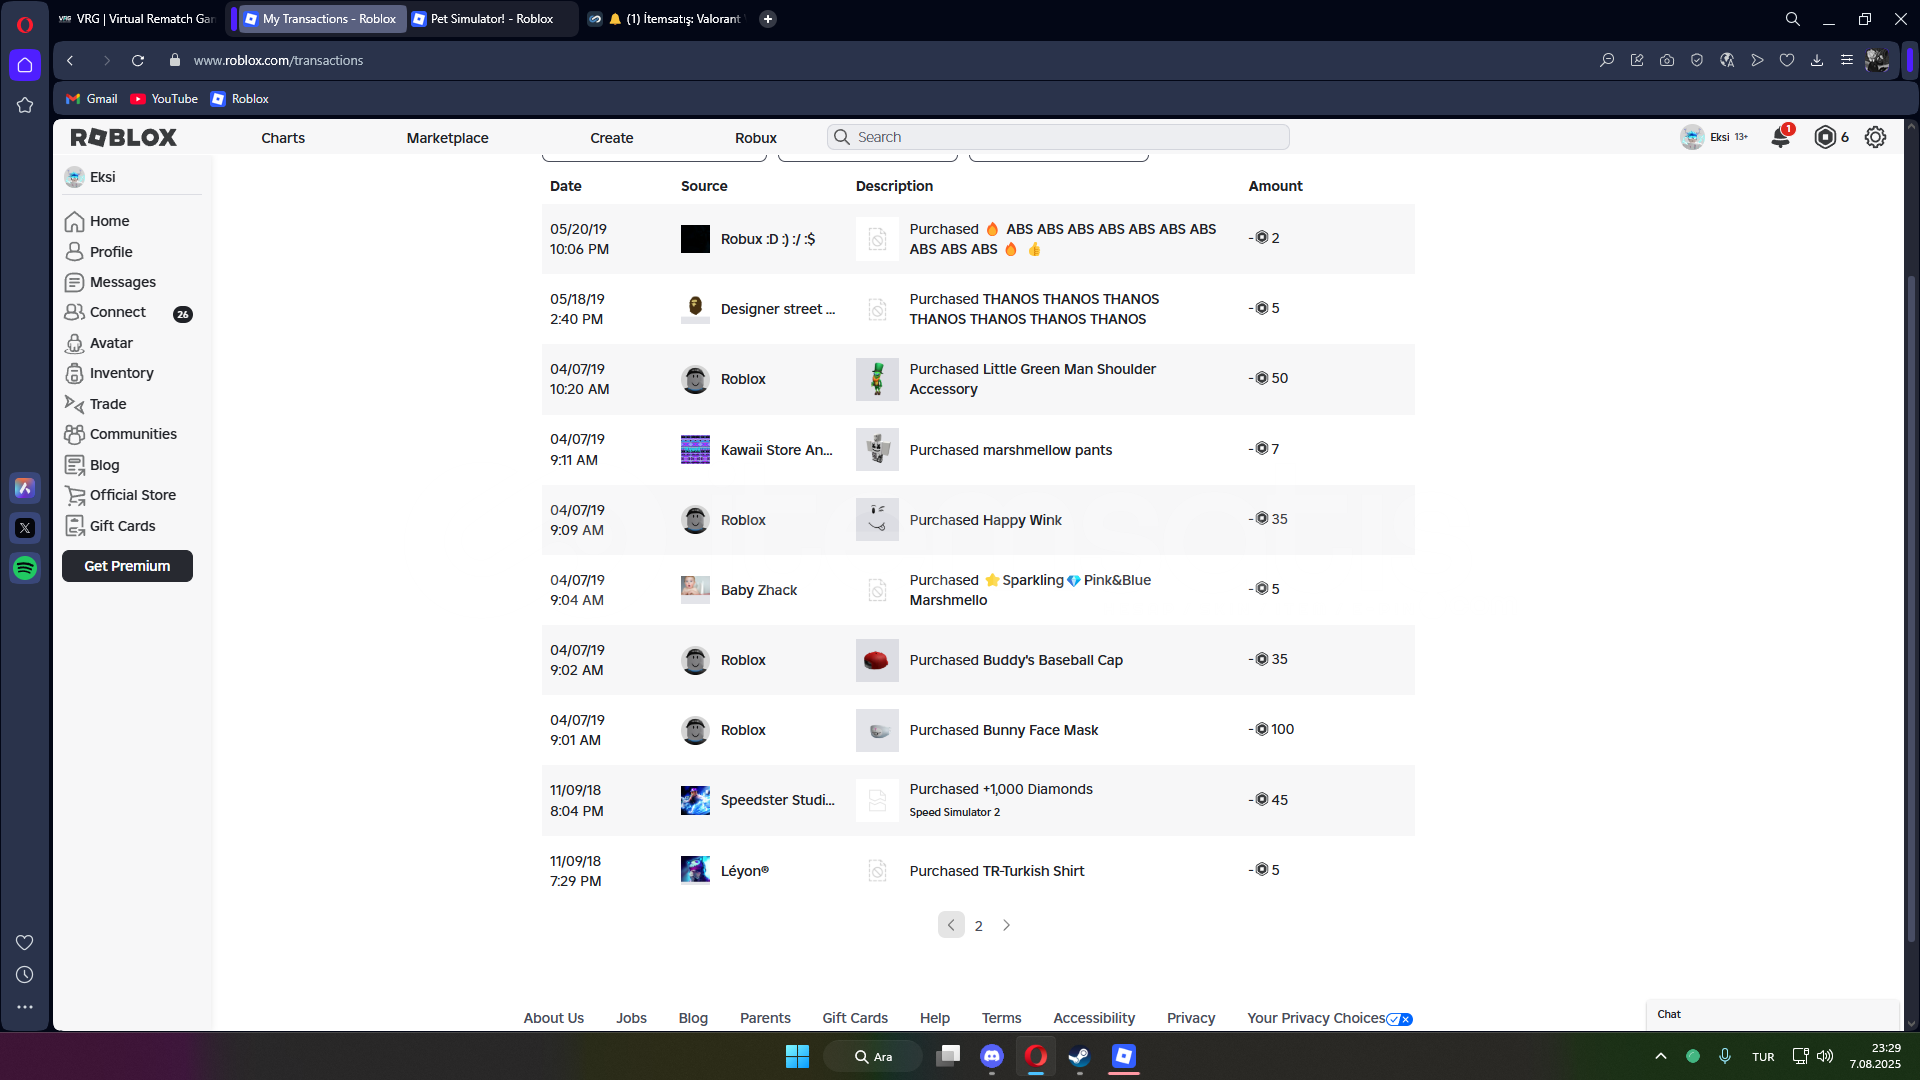The width and height of the screenshot is (1920, 1080).
Task: Open Opera history clock icon
Action: click(25, 975)
